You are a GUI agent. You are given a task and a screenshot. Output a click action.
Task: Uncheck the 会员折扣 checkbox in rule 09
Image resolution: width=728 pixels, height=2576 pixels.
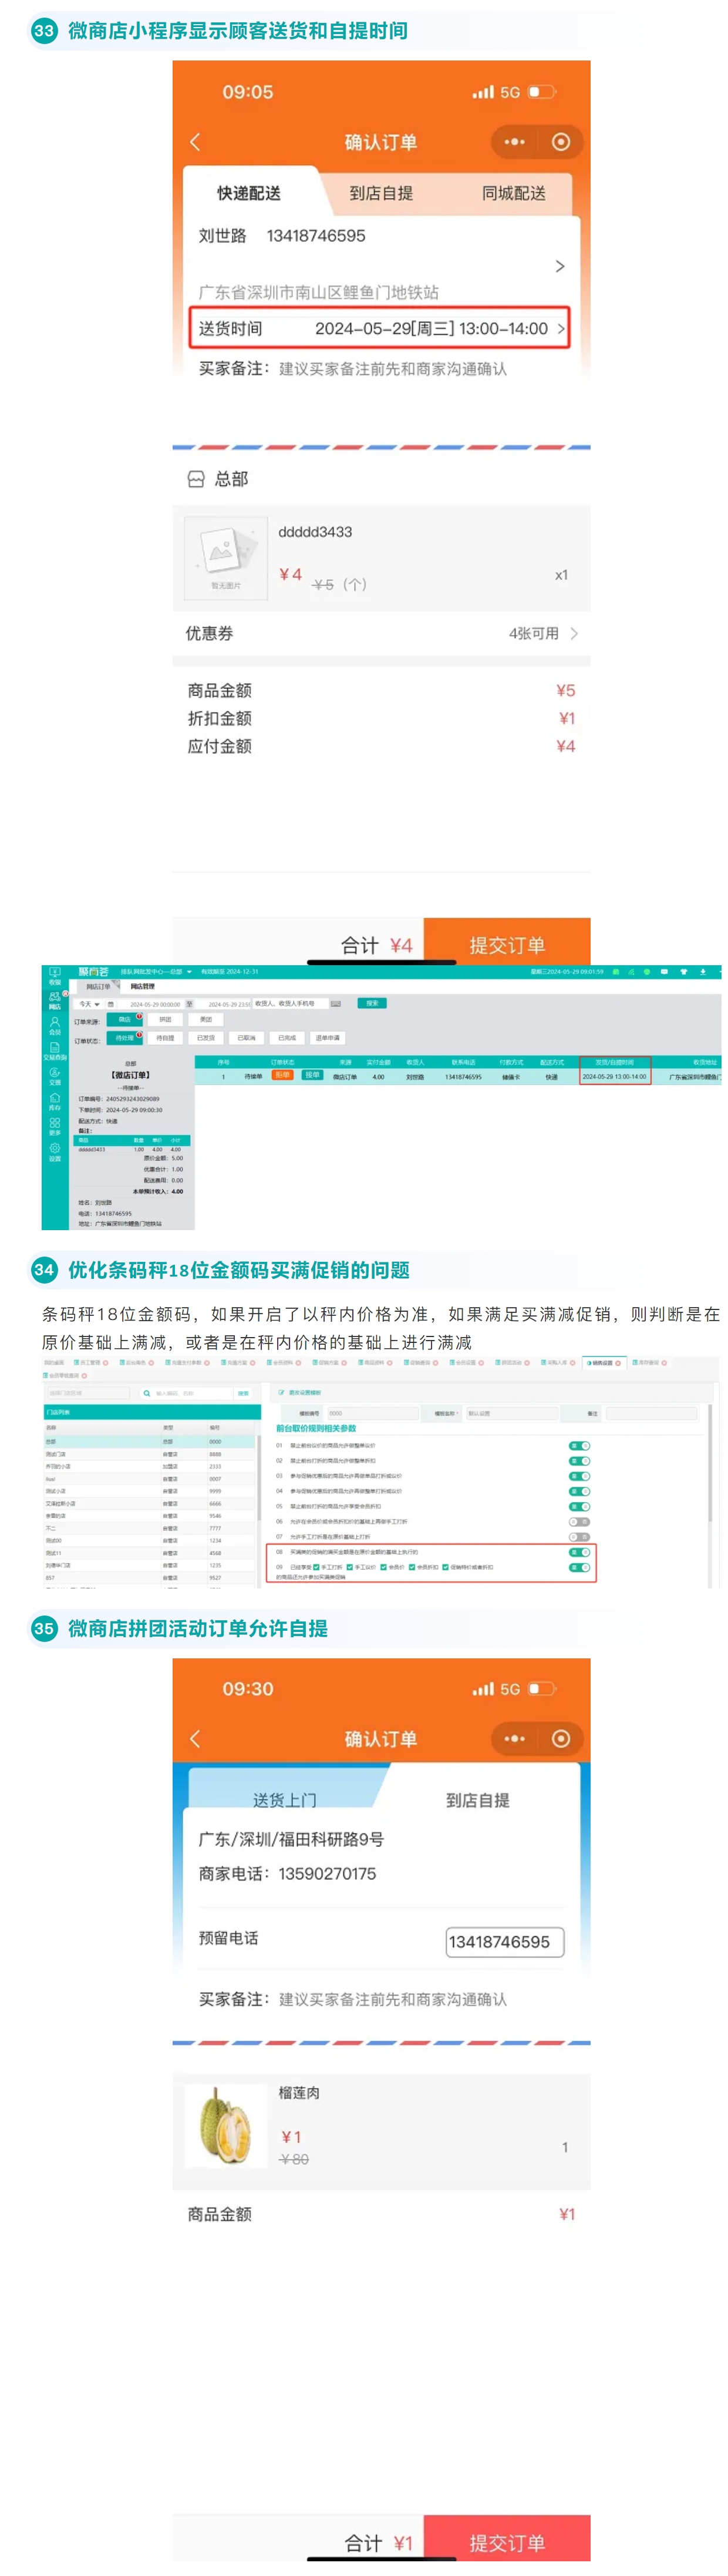point(412,1567)
